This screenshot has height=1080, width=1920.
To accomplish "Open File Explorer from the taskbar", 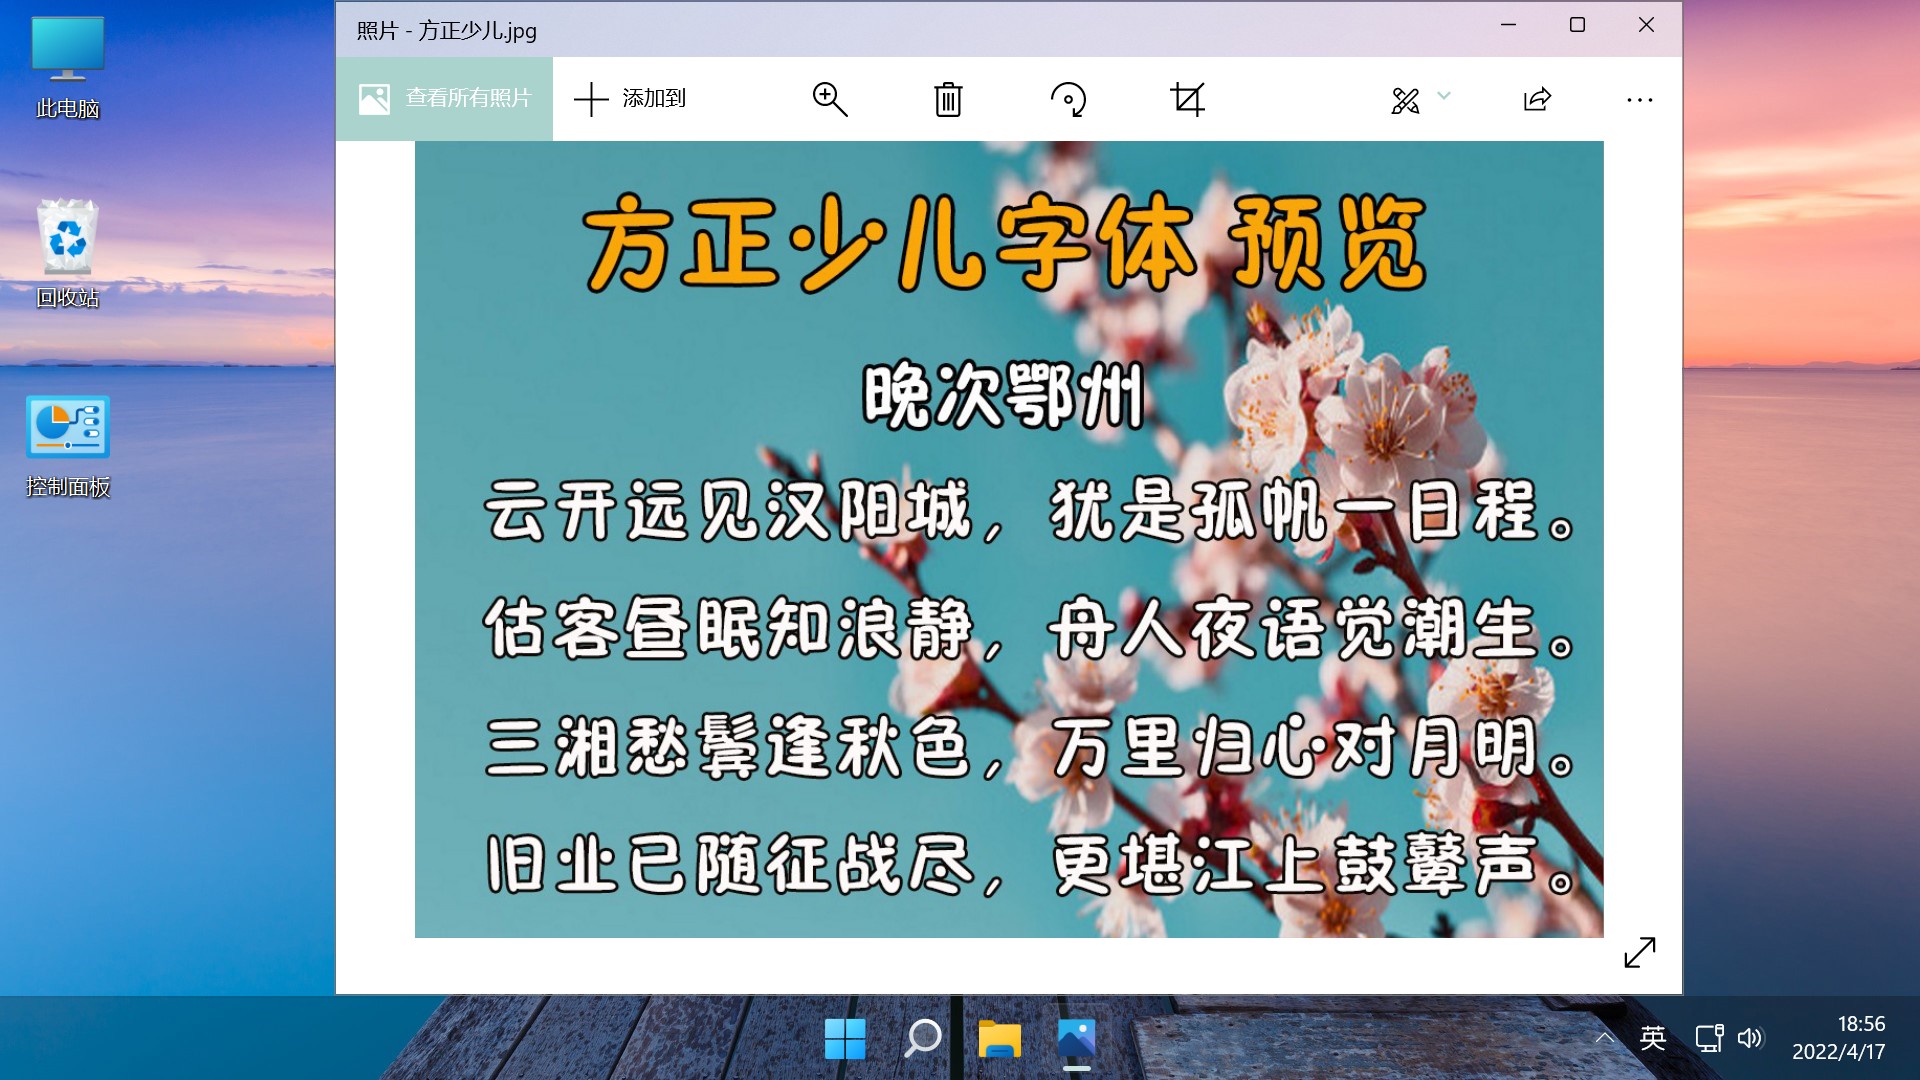I will click(999, 1039).
